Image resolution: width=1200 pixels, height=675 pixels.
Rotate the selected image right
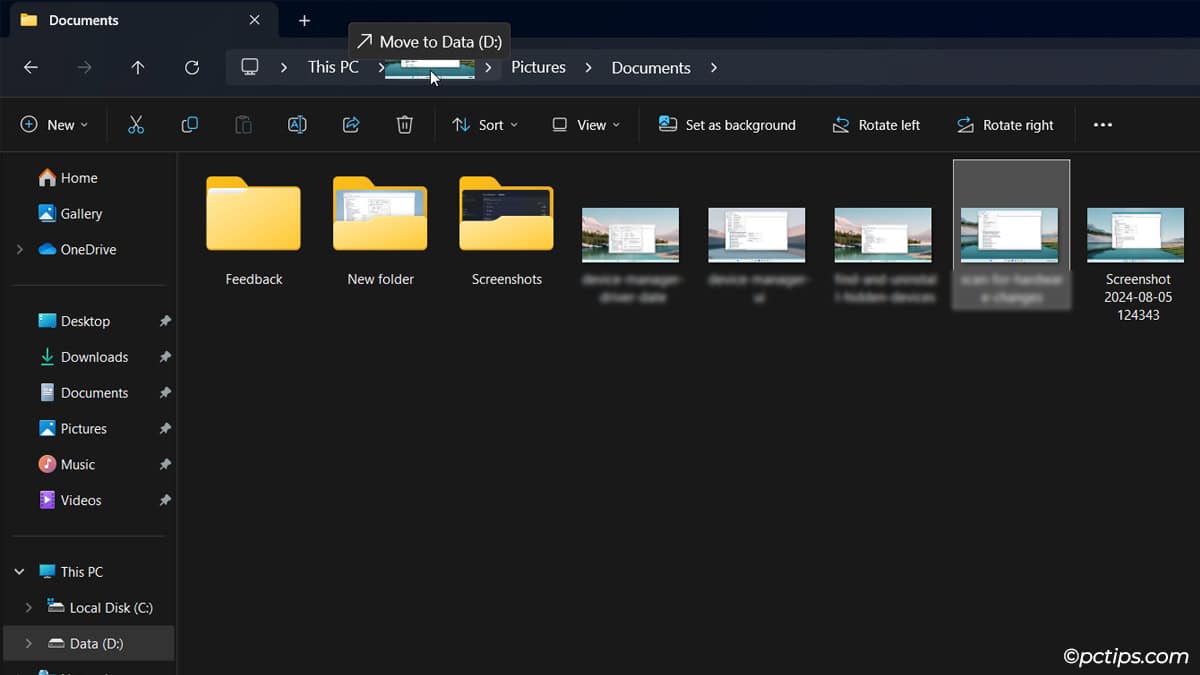point(1006,124)
